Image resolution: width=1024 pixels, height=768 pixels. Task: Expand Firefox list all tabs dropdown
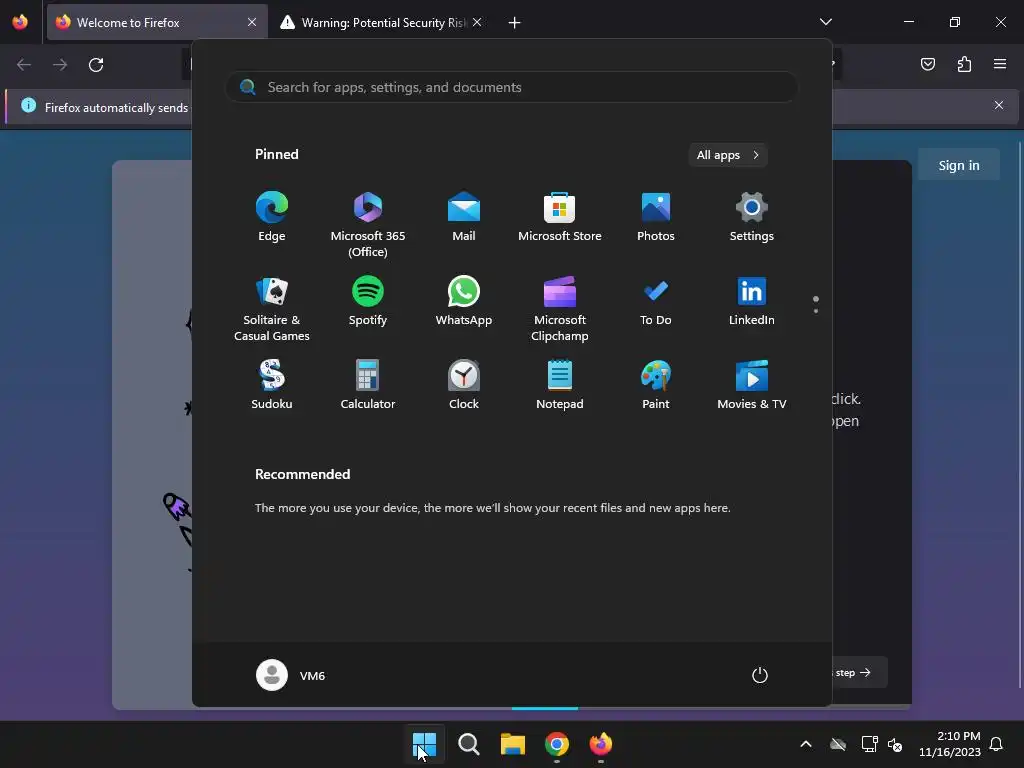coord(825,22)
